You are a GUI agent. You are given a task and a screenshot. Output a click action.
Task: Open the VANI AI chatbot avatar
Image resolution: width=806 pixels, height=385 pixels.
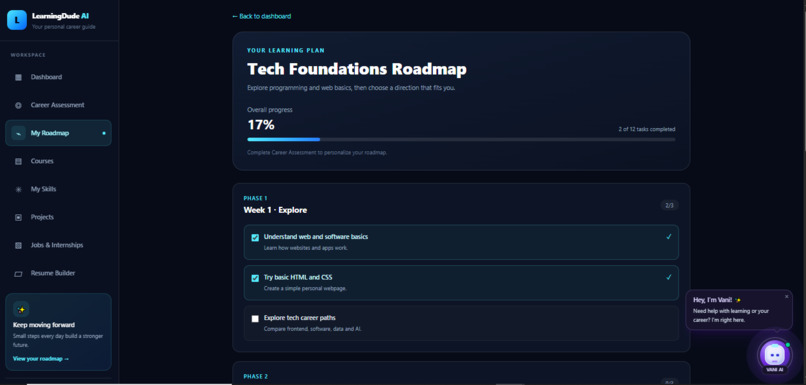[774, 354]
